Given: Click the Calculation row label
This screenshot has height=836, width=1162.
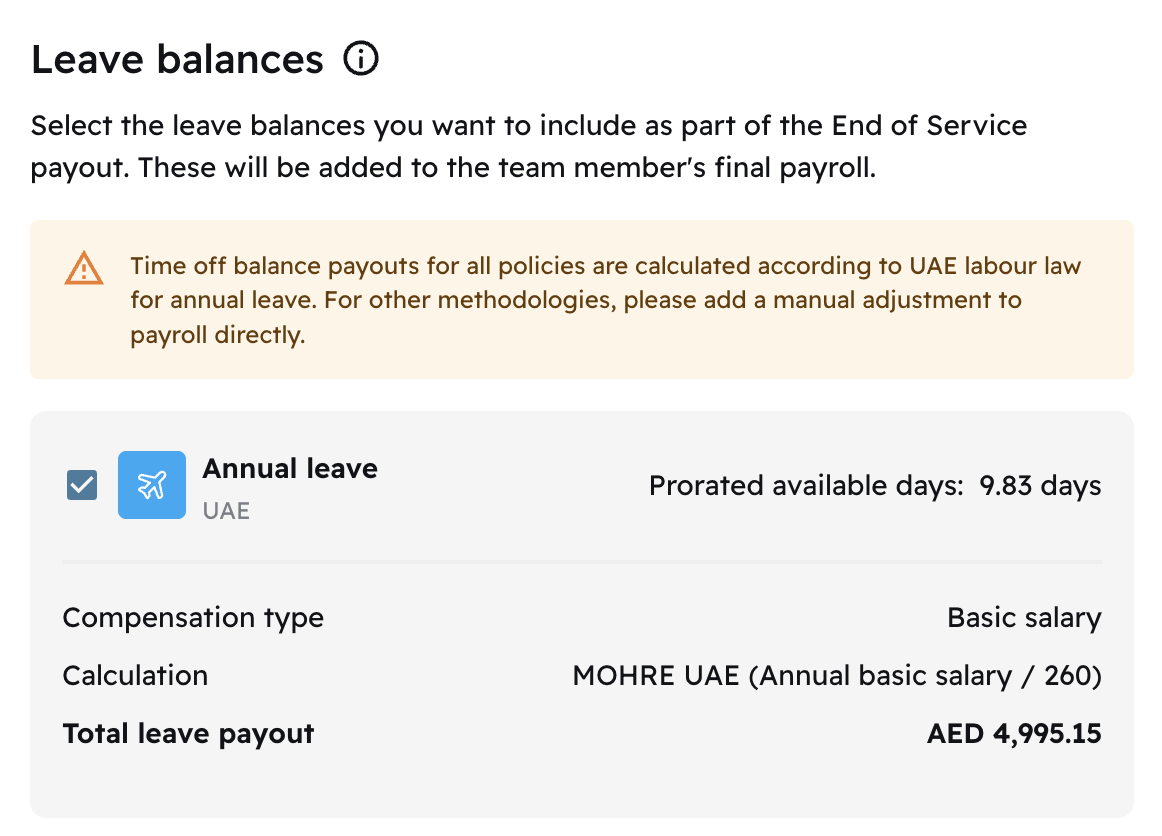Looking at the screenshot, I should (135, 676).
